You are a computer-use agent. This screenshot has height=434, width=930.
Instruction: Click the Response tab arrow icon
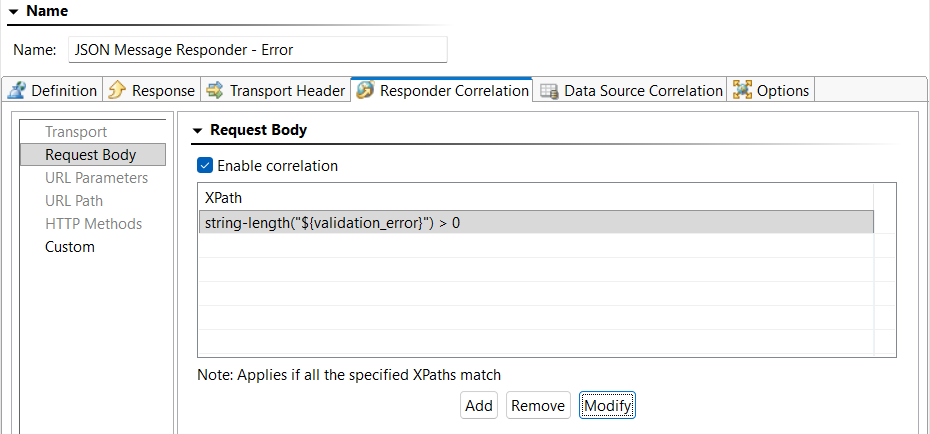tap(117, 90)
